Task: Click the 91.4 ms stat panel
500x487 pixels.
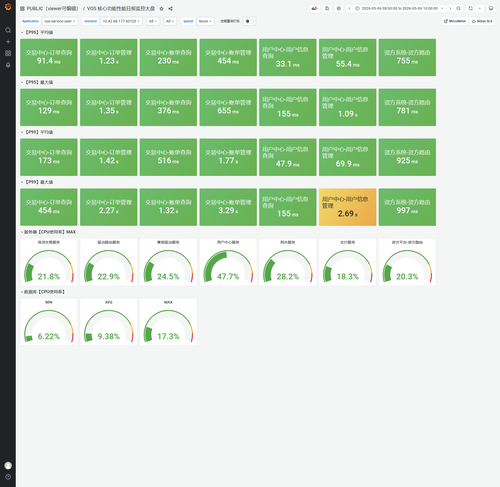Action: (49, 57)
